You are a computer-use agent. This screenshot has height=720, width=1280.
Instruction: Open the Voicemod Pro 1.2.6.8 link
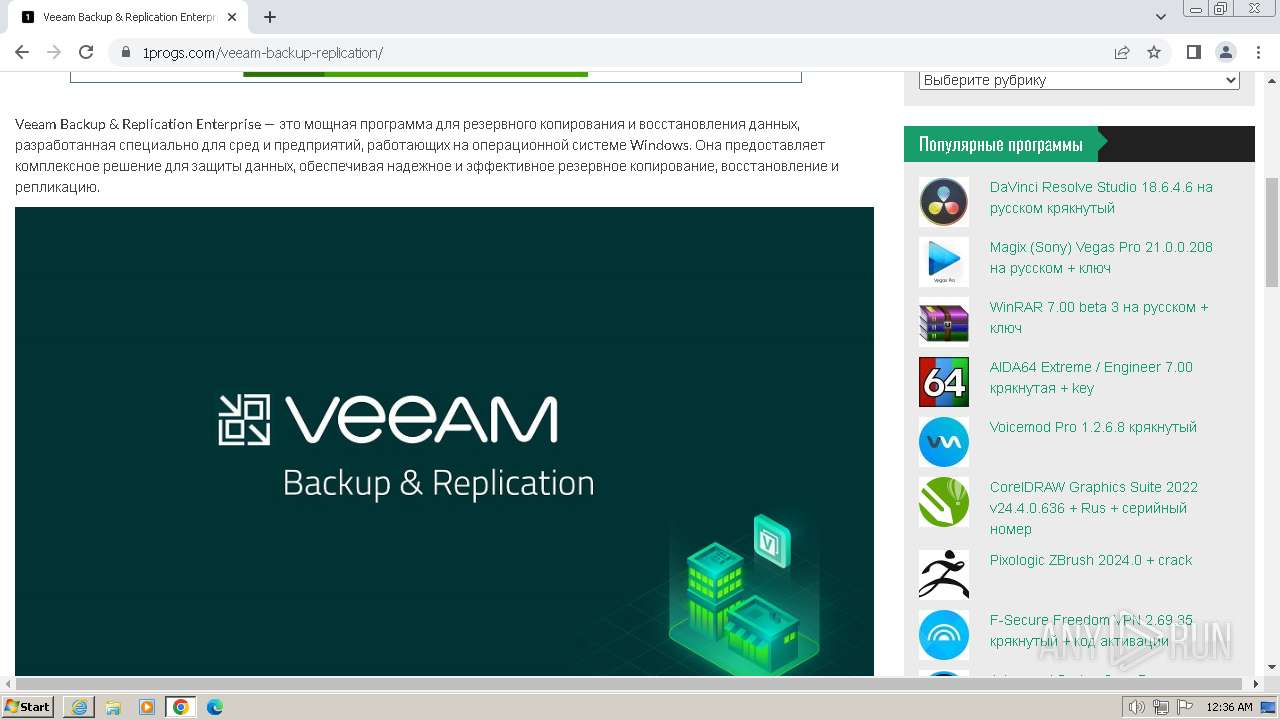pyautogui.click(x=1093, y=427)
